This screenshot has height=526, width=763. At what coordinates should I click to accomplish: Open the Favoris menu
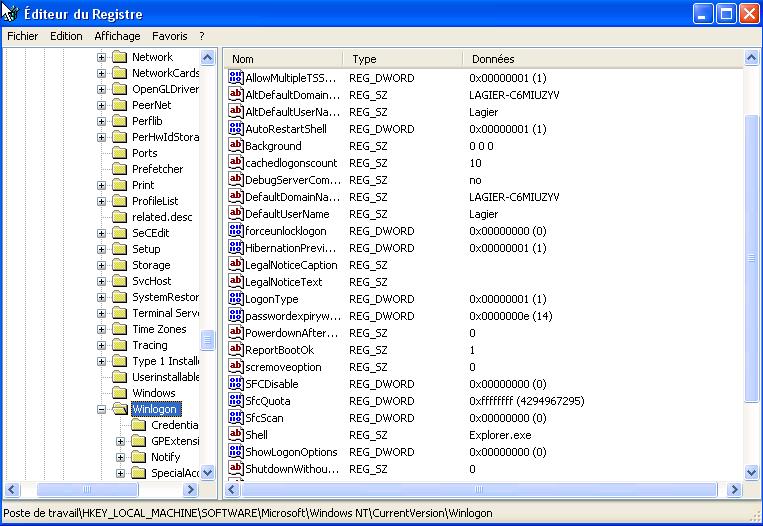(x=169, y=36)
